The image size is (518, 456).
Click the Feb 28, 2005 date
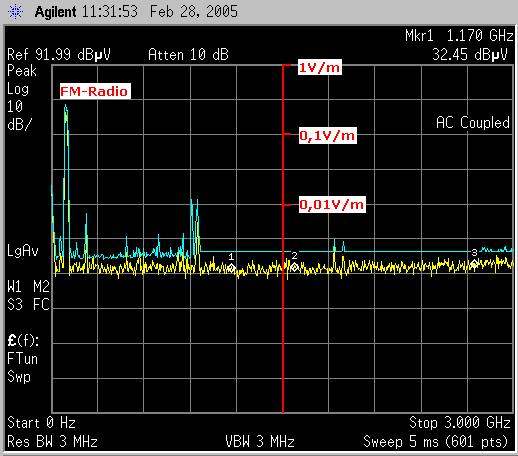click(194, 12)
